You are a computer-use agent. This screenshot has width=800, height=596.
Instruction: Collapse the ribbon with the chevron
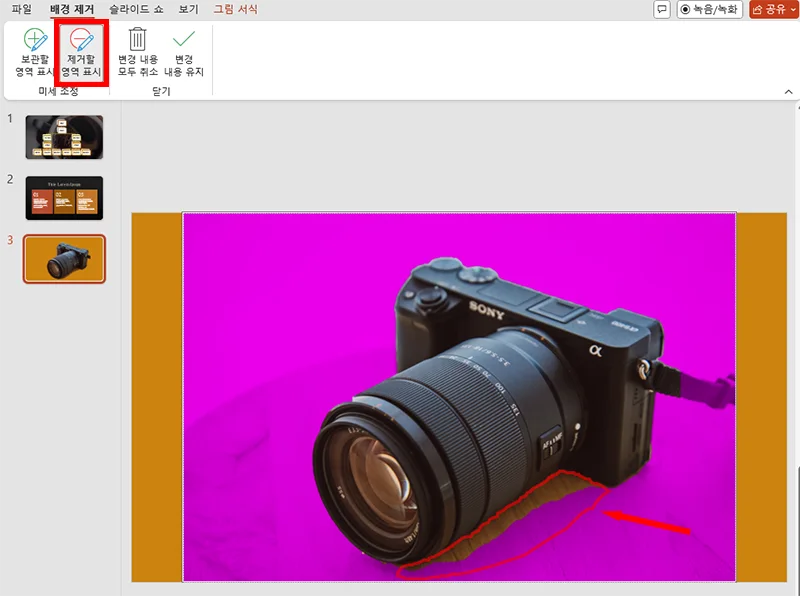[x=788, y=92]
